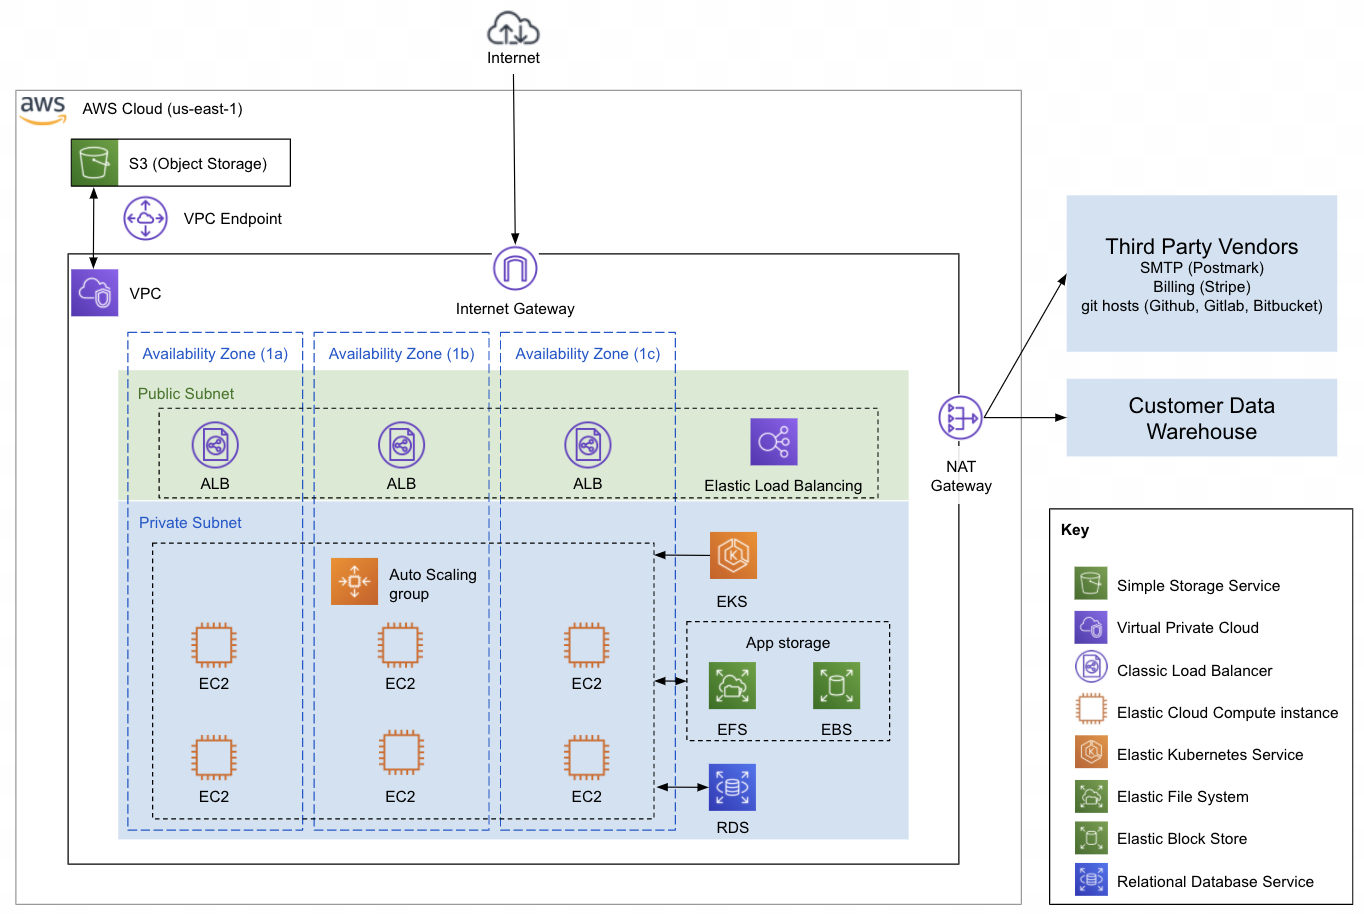Click the "SMTP (Postmark)" text

1202,268
